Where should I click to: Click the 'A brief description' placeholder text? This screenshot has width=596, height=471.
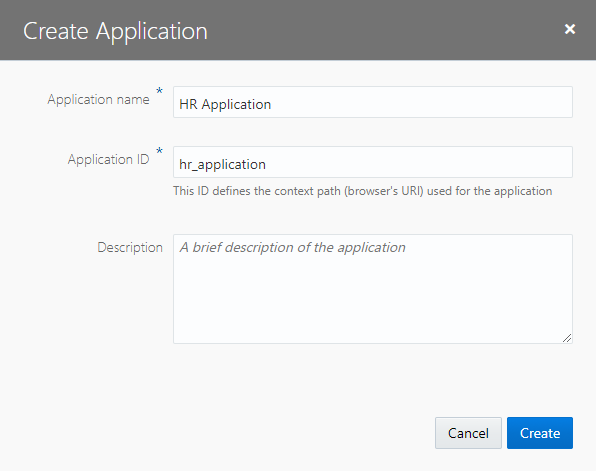click(x=292, y=247)
